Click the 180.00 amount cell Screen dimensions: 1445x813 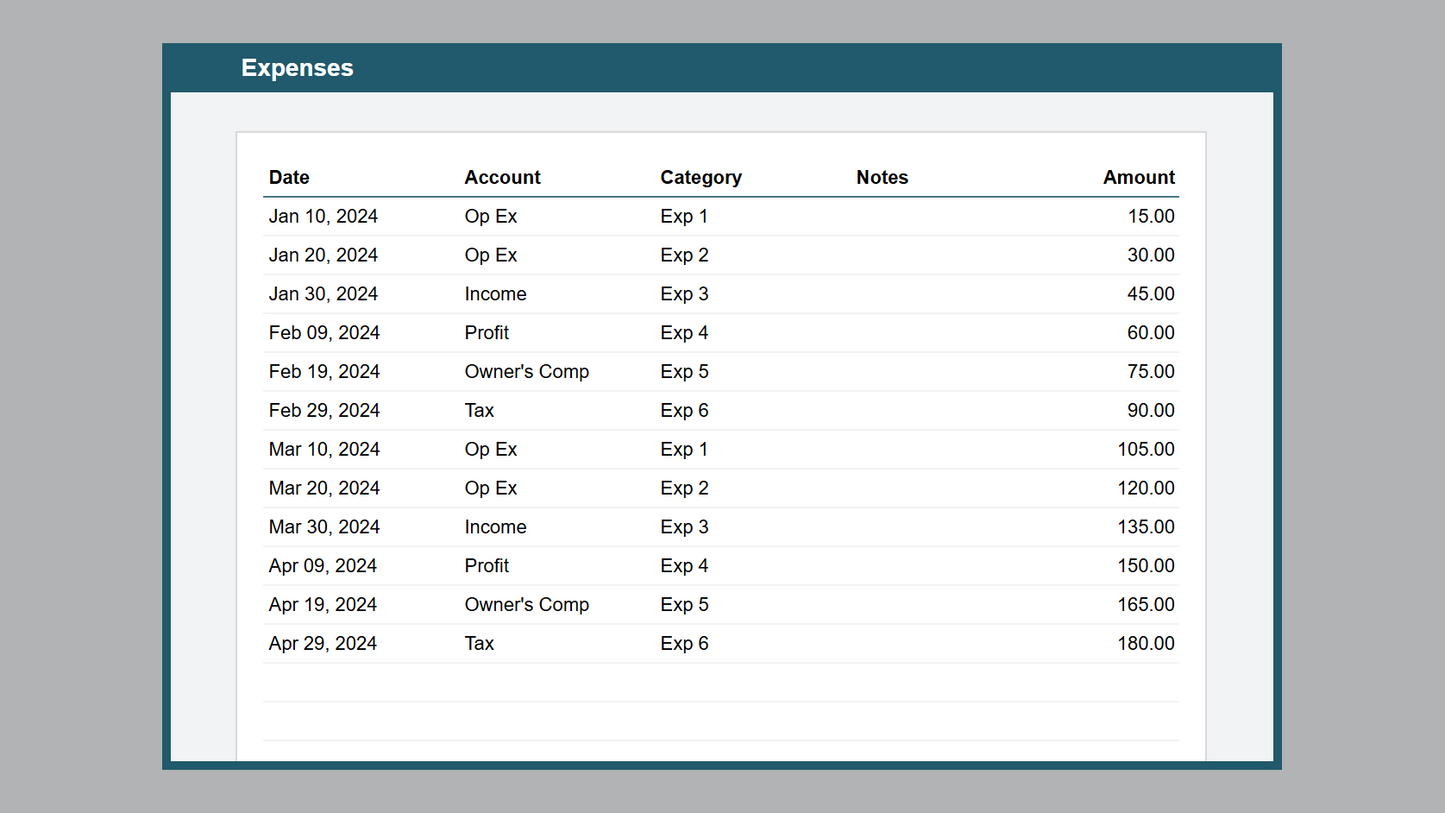(1145, 644)
